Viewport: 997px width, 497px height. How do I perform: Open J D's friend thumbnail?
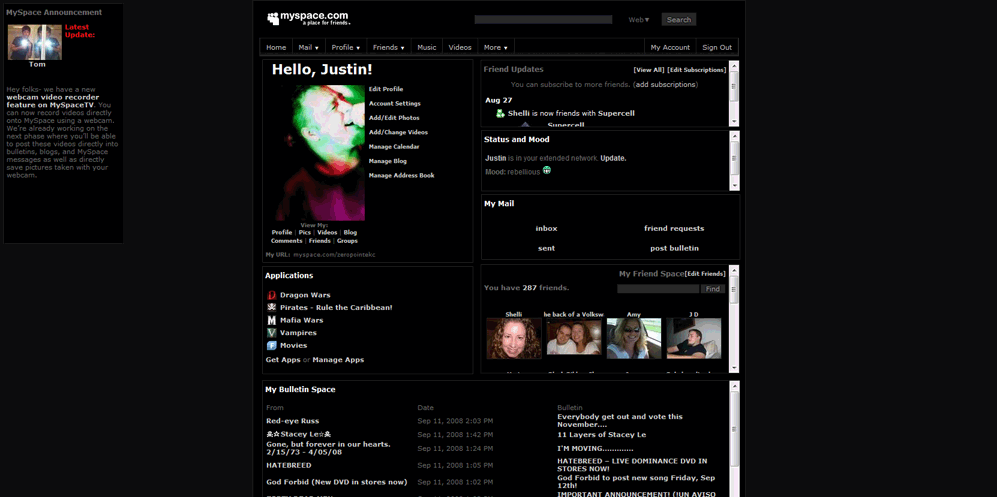click(694, 338)
